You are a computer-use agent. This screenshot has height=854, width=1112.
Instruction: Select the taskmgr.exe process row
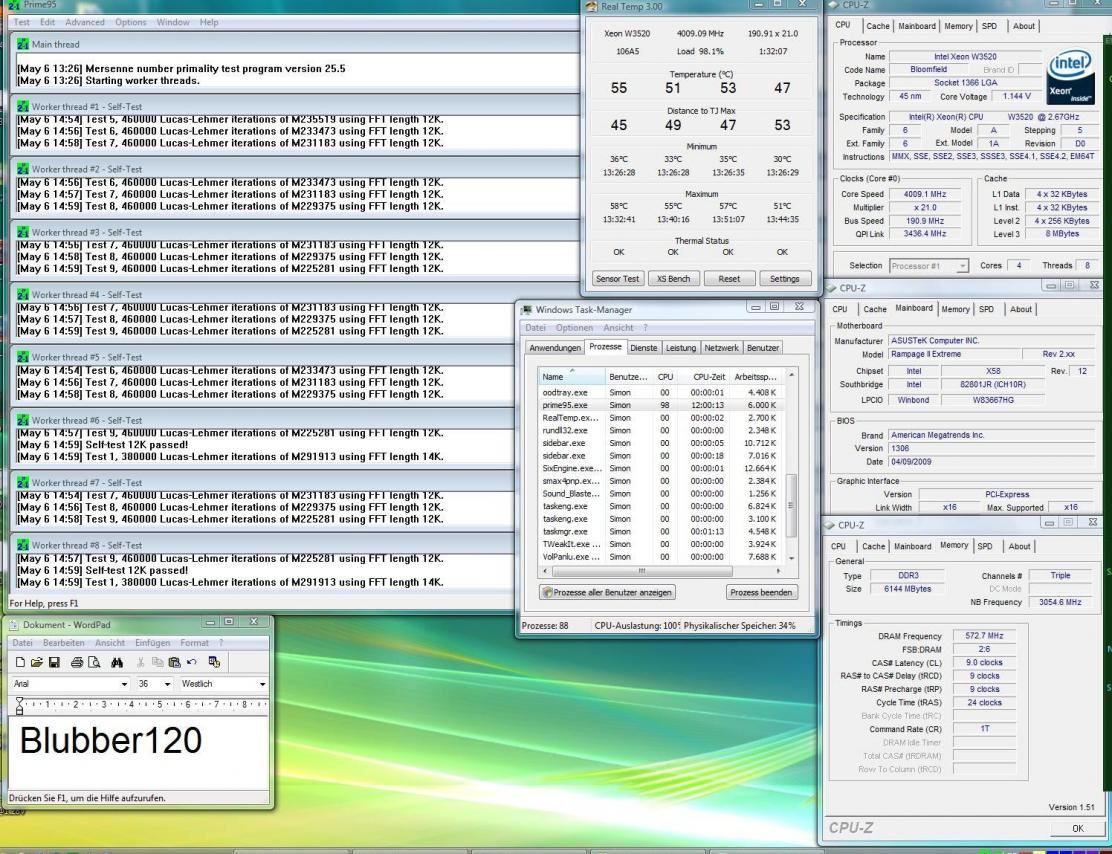pos(660,531)
